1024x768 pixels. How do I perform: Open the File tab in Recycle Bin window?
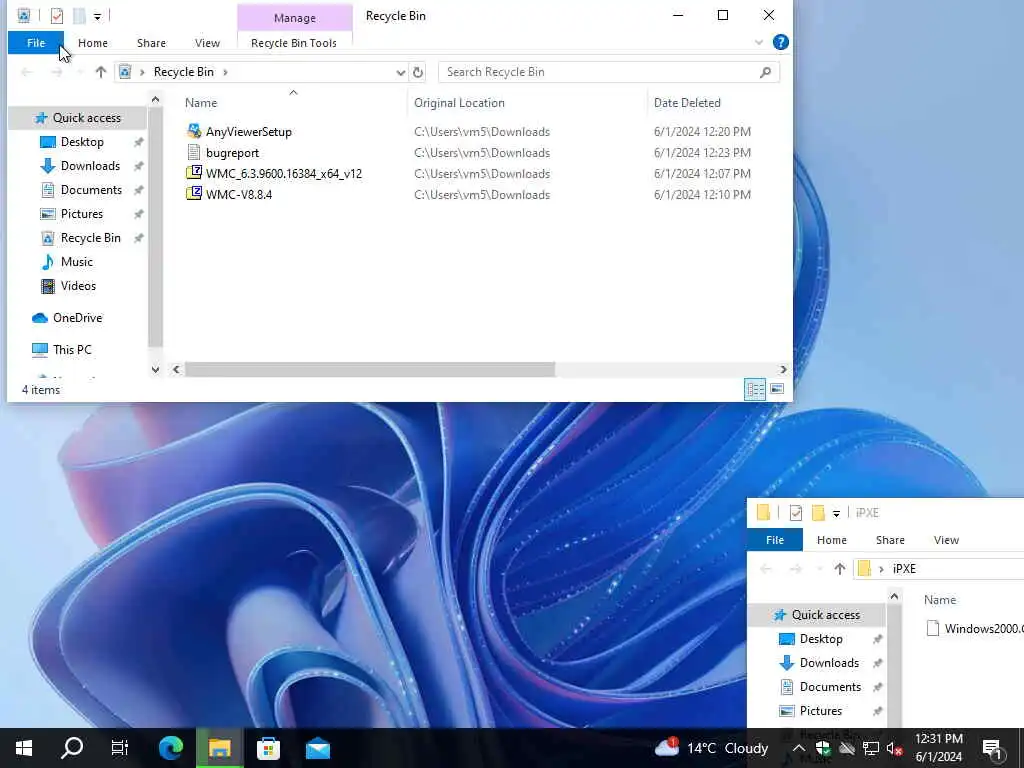pyautogui.click(x=36, y=43)
